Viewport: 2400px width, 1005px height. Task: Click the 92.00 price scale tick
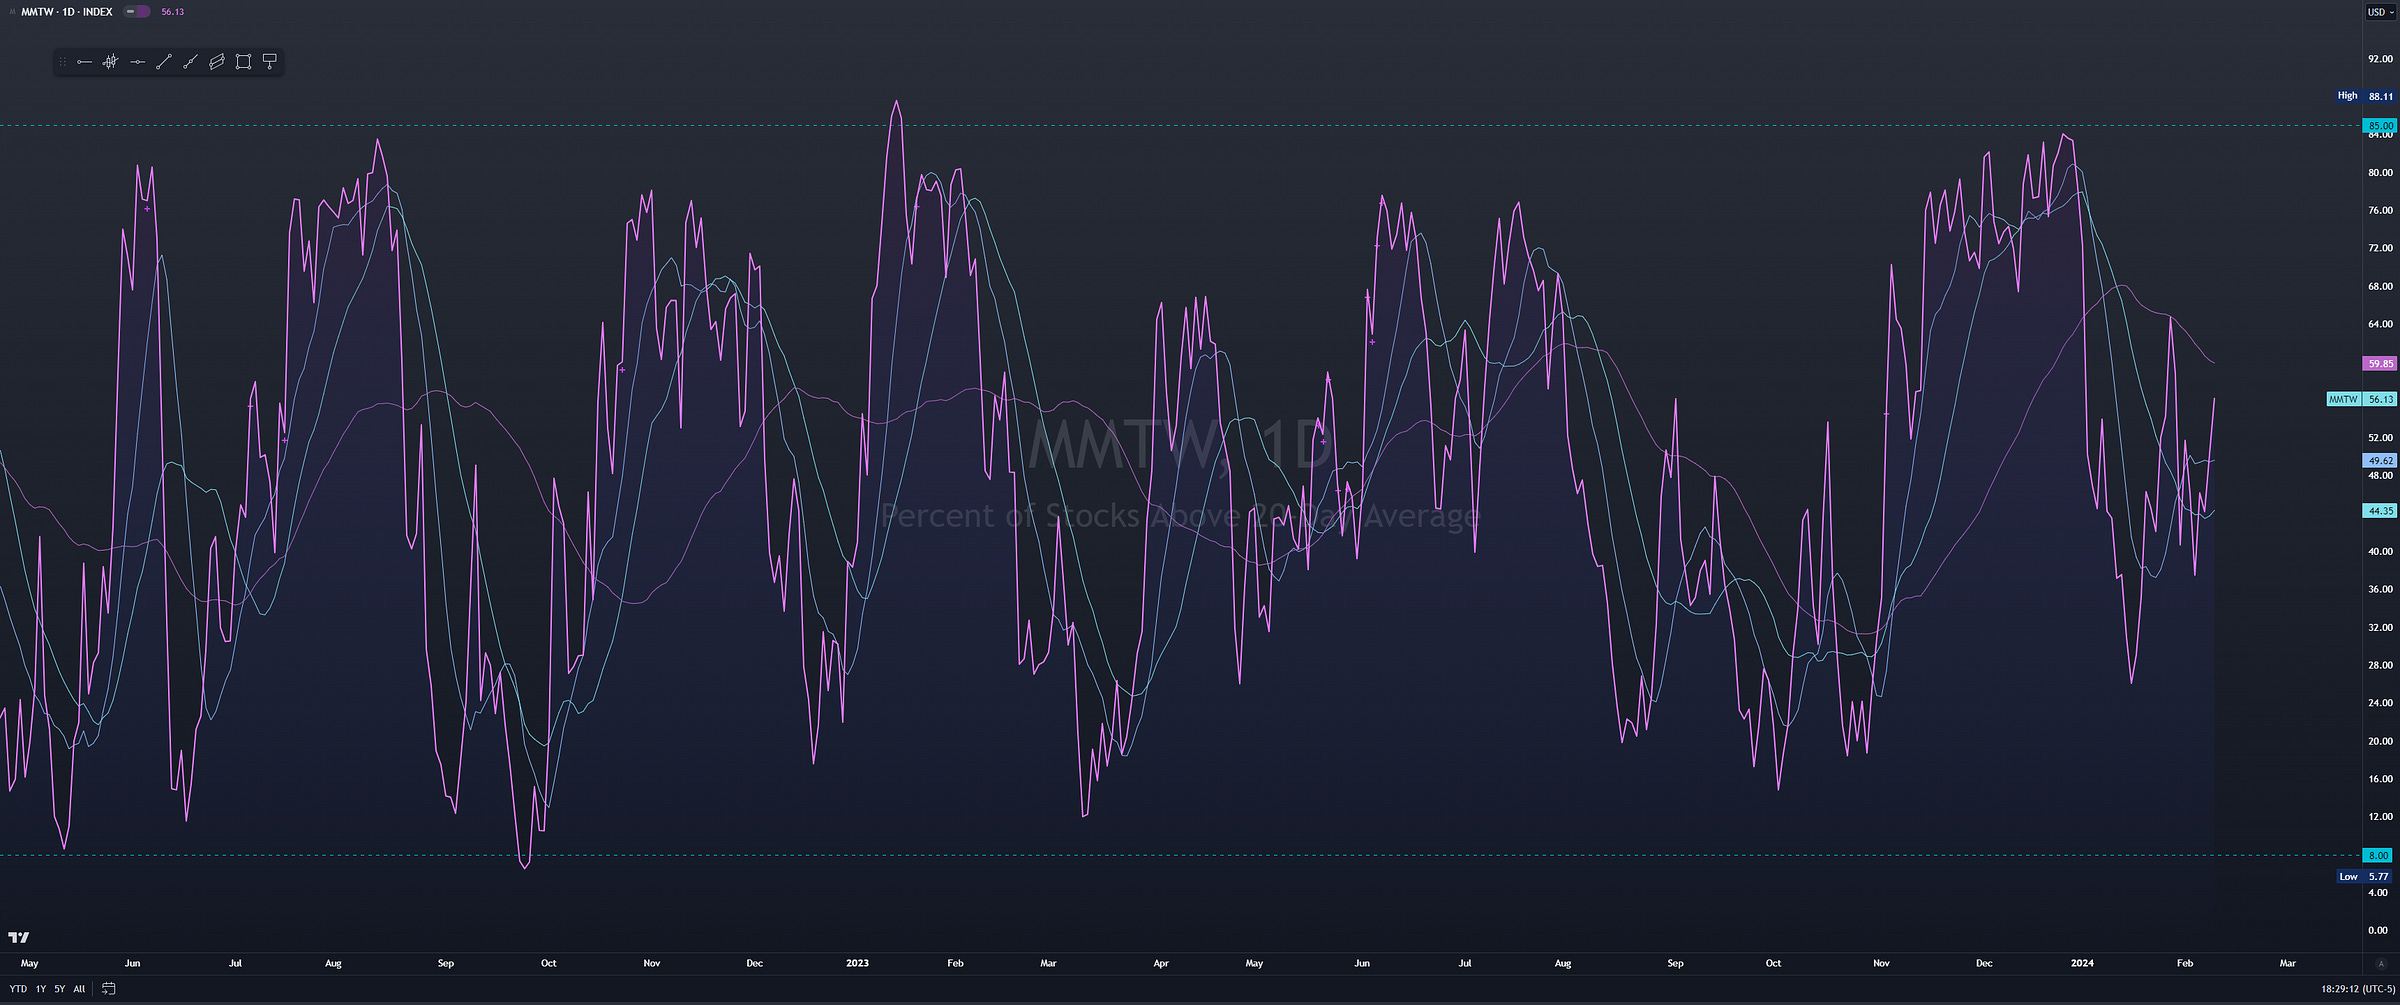pyautogui.click(x=2380, y=59)
